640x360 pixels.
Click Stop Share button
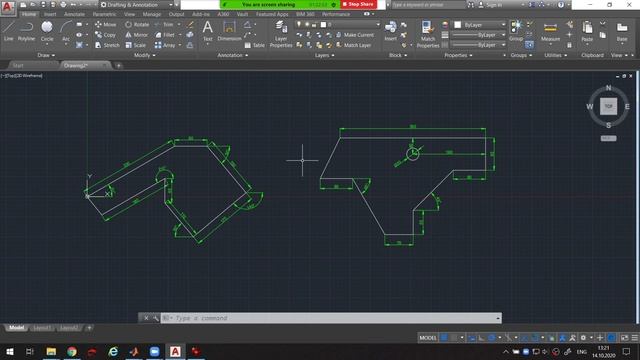pos(358,4)
